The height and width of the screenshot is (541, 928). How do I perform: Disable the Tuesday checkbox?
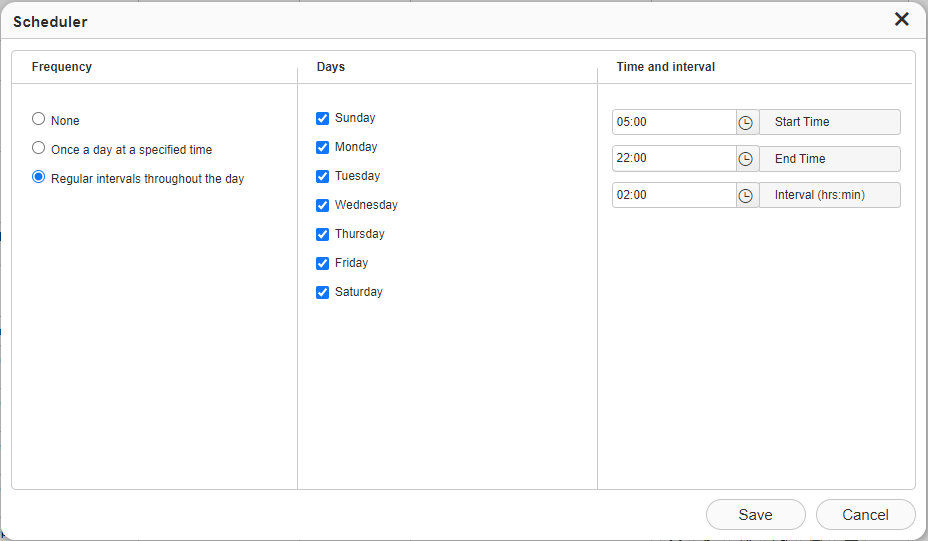tap(323, 176)
